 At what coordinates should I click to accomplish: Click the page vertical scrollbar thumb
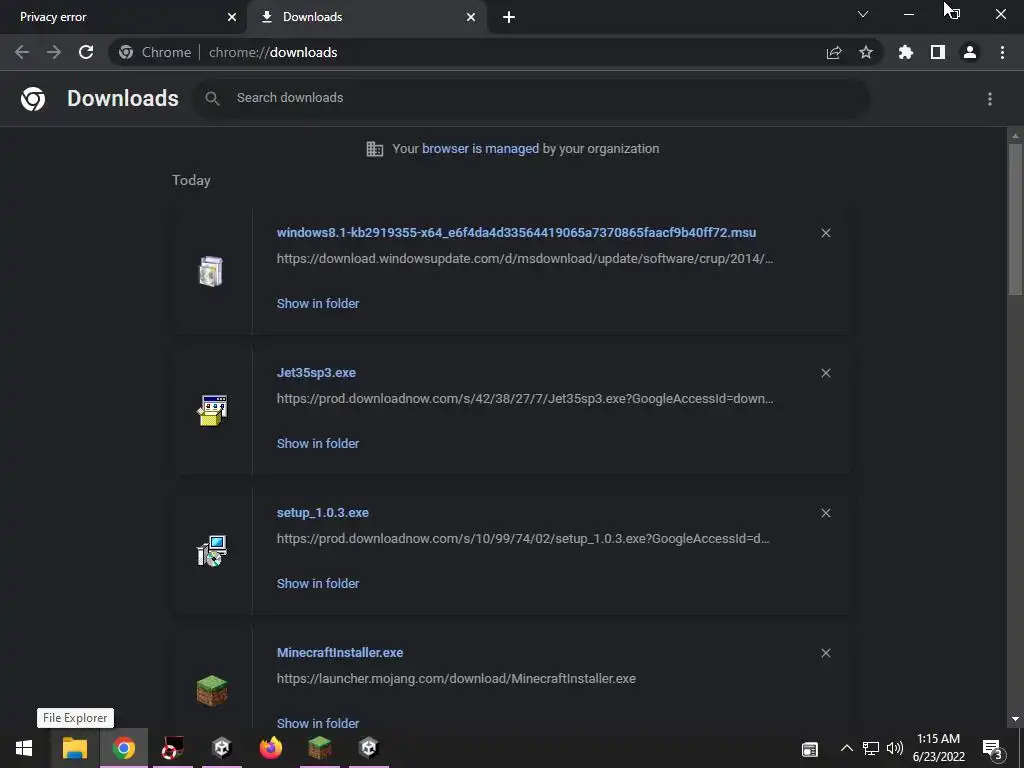(1015, 219)
